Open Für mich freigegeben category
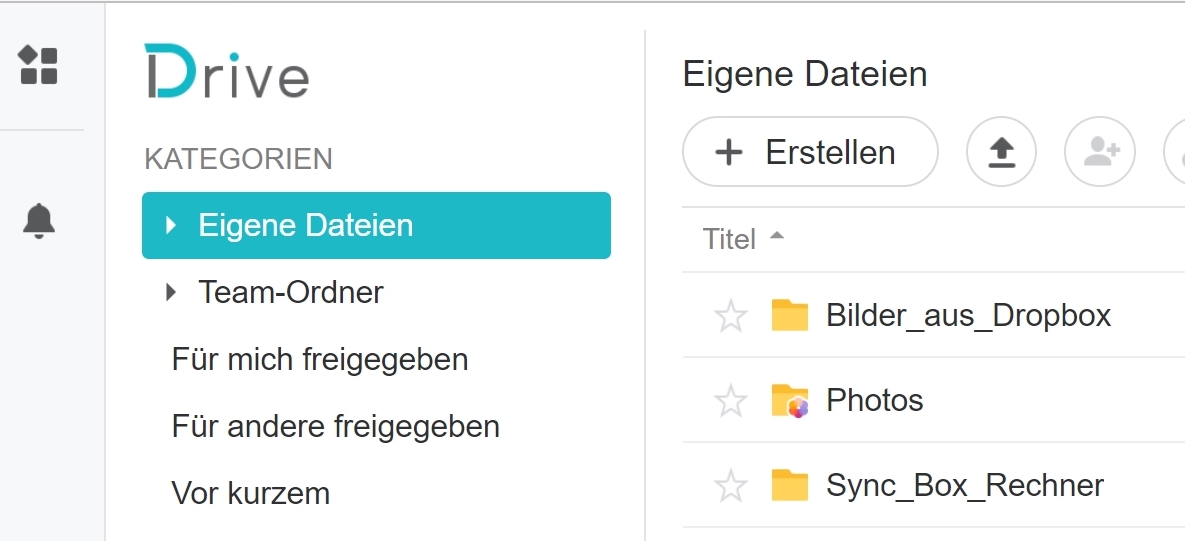 [320, 359]
